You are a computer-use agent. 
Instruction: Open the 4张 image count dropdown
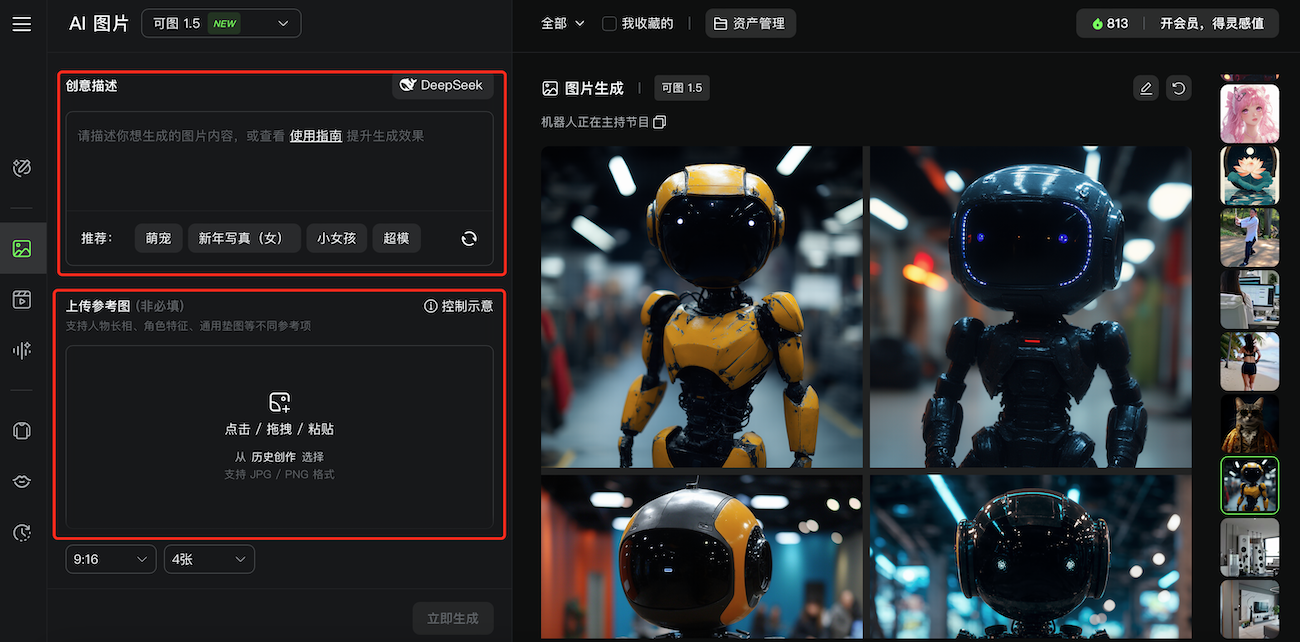209,559
